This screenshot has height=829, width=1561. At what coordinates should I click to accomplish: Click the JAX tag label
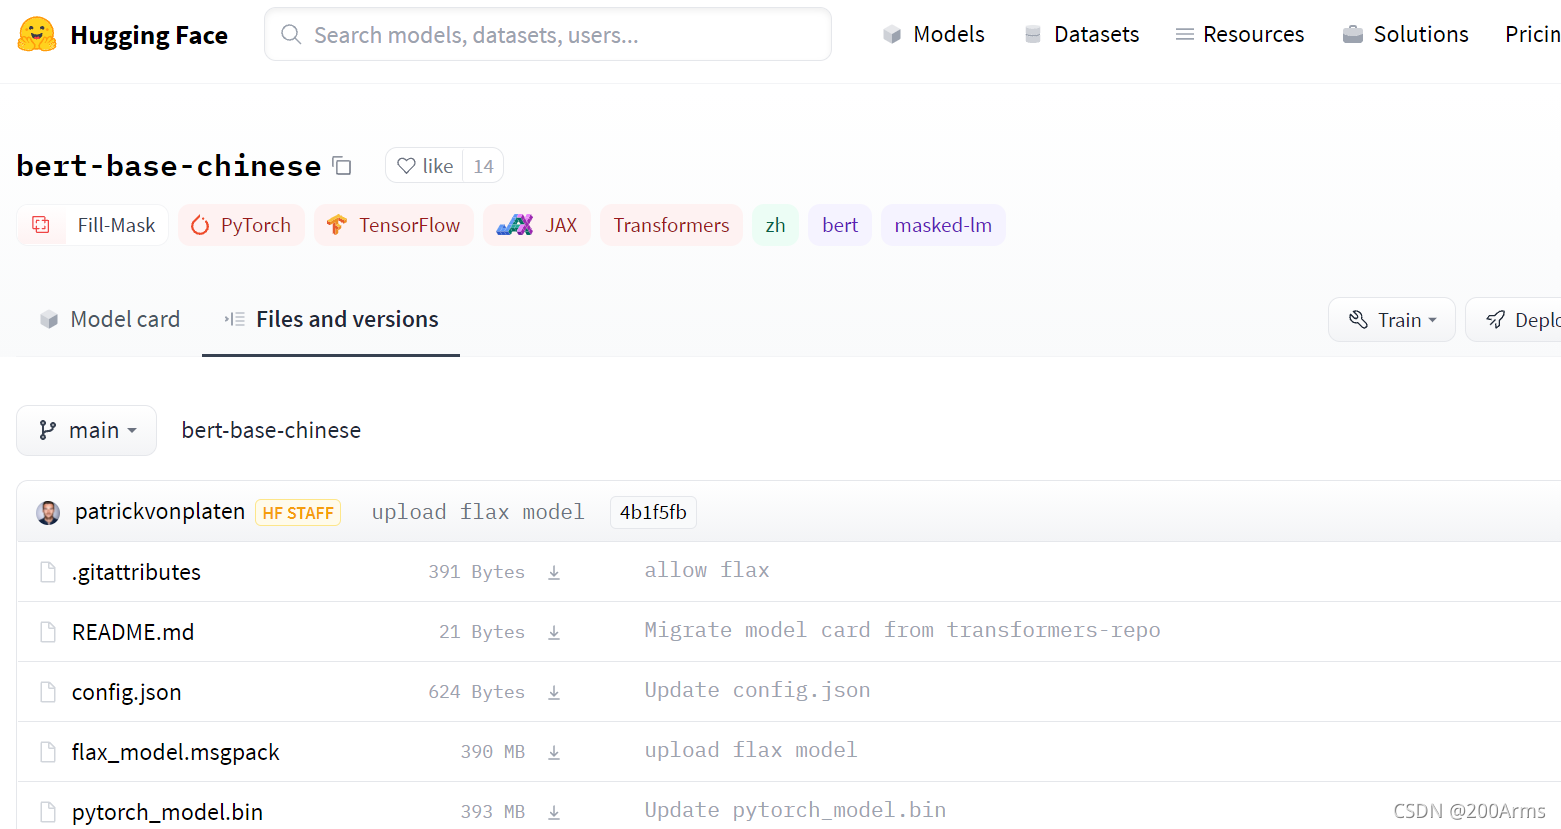point(561,225)
